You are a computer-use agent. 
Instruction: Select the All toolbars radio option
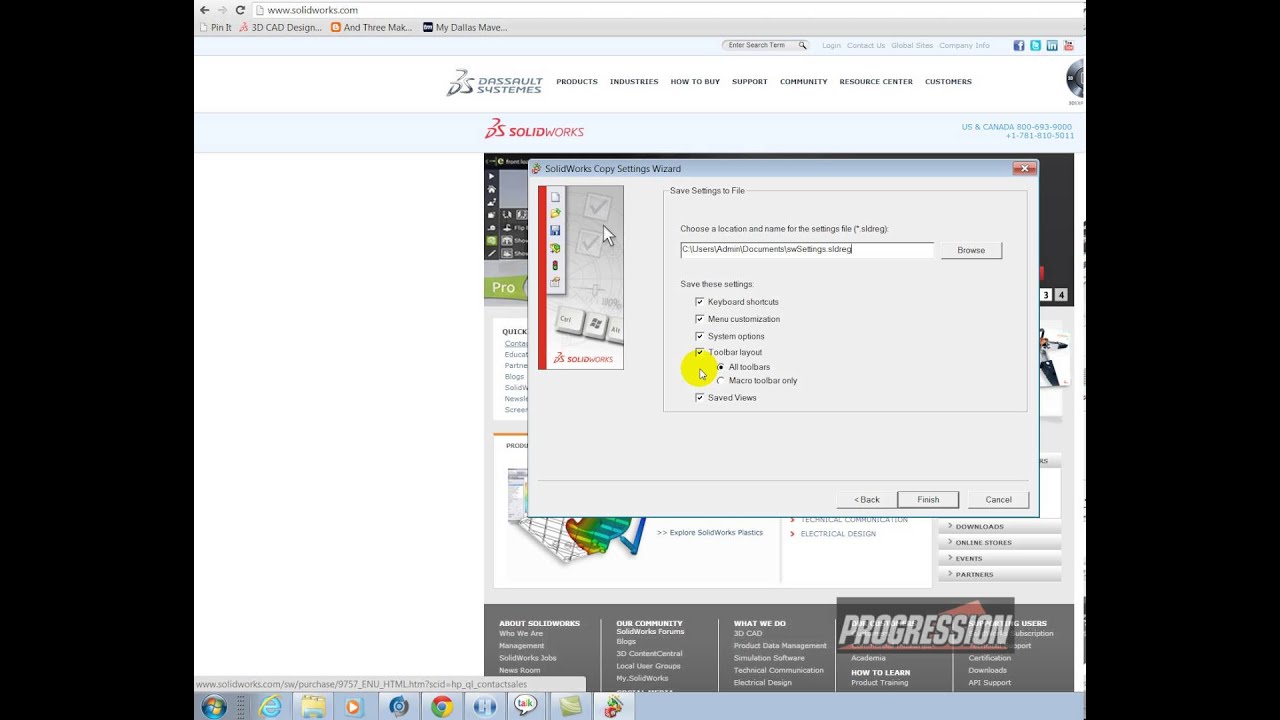tap(721, 367)
